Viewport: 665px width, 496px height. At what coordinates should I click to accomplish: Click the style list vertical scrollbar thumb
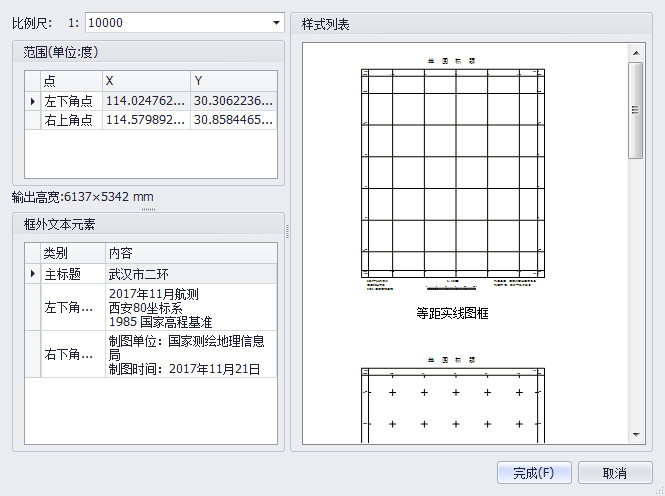[x=635, y=110]
